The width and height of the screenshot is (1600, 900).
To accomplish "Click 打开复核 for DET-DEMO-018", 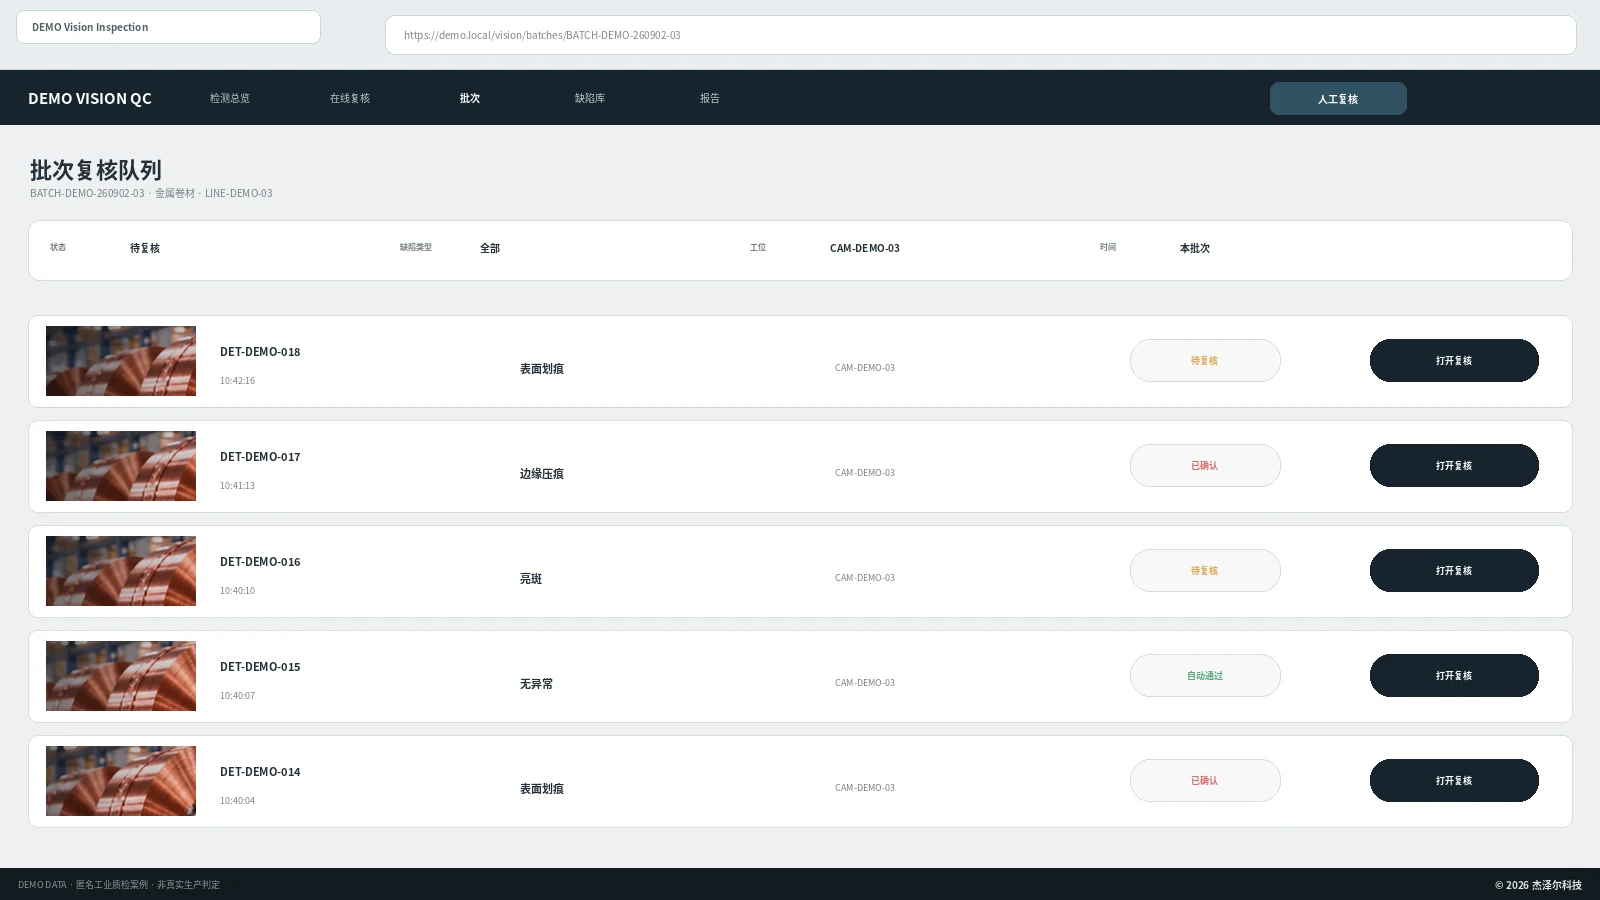I will [x=1454, y=361].
